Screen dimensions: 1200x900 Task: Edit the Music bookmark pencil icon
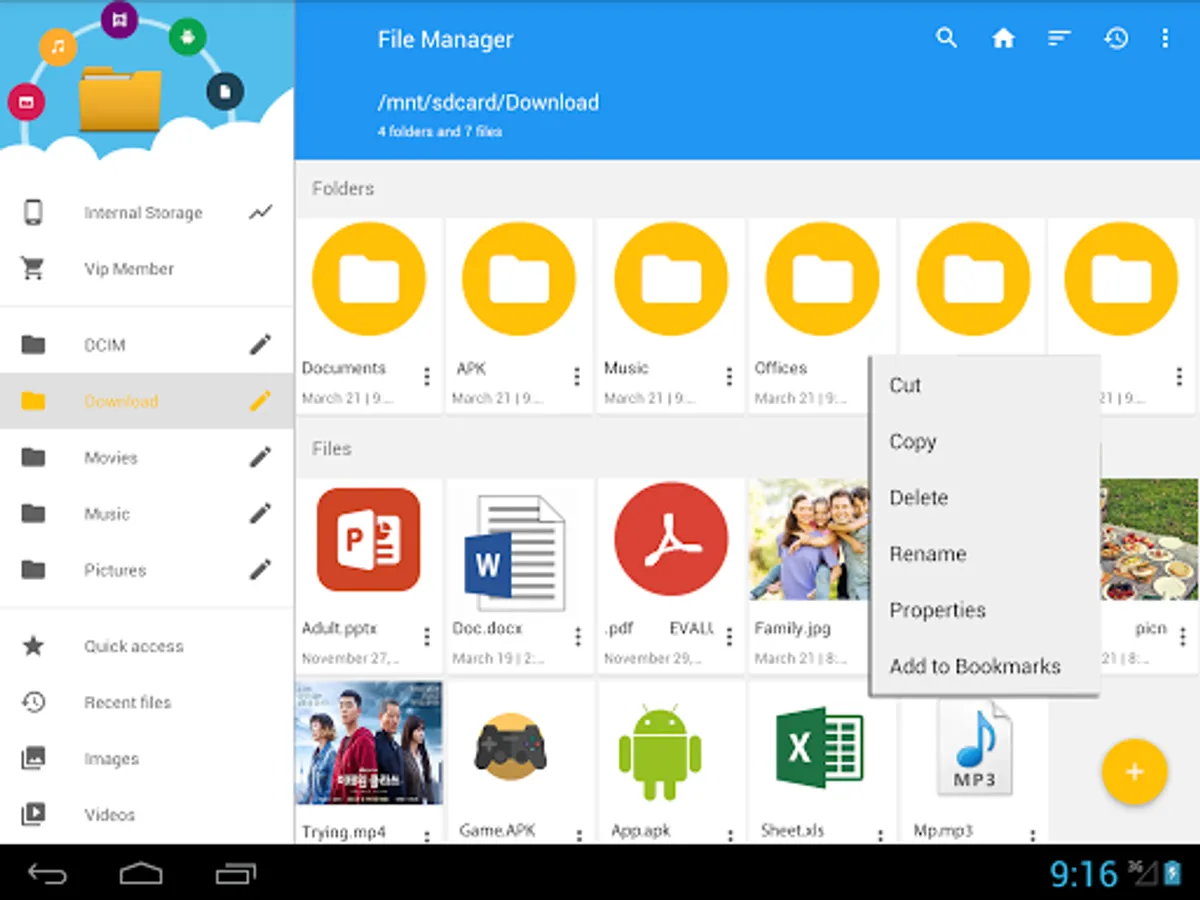261,514
